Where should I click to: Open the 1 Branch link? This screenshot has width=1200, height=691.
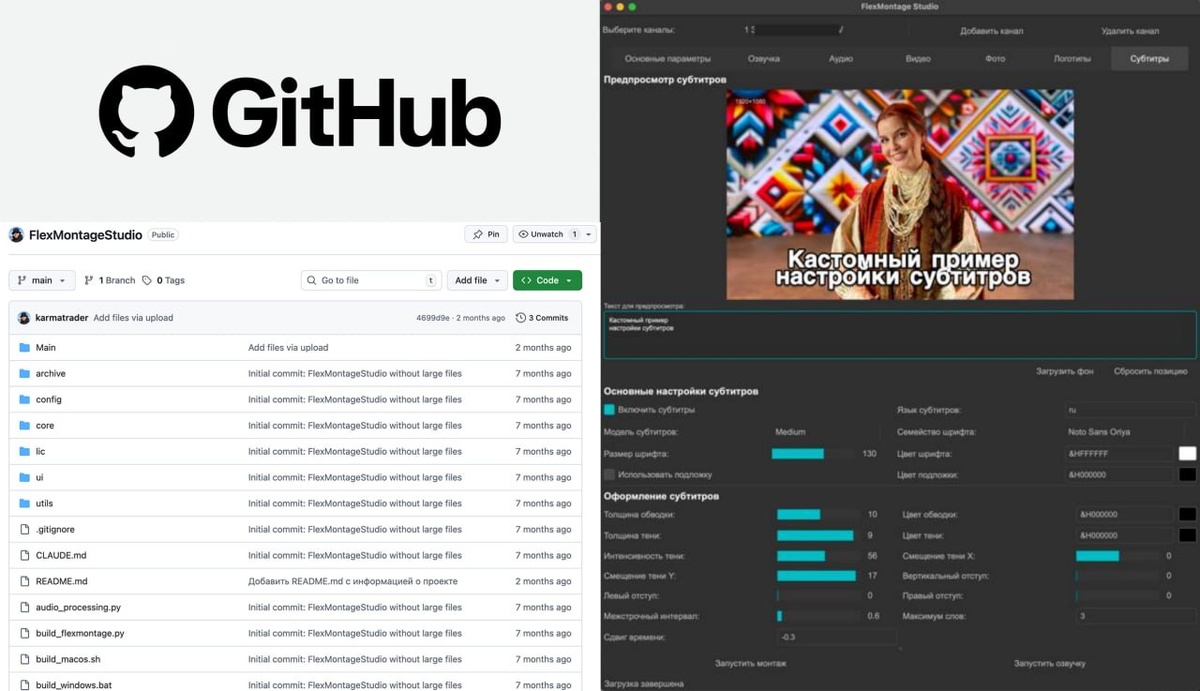point(110,281)
